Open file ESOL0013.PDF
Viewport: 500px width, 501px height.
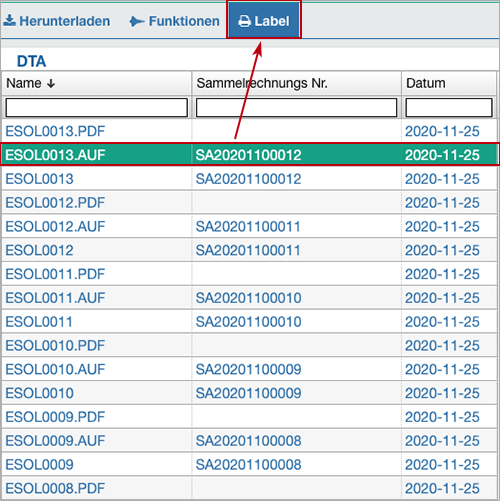click(55, 131)
